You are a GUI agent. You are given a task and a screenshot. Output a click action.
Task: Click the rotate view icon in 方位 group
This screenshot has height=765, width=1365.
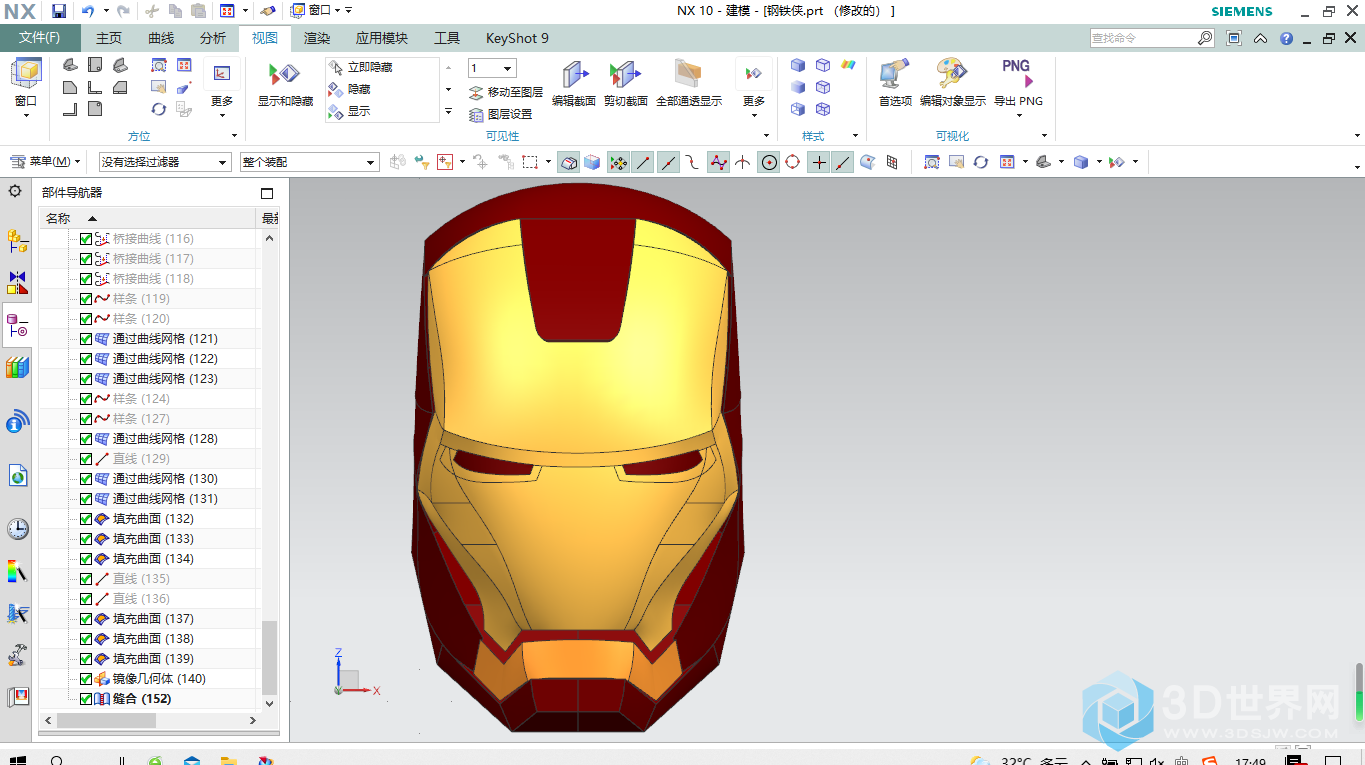(159, 109)
